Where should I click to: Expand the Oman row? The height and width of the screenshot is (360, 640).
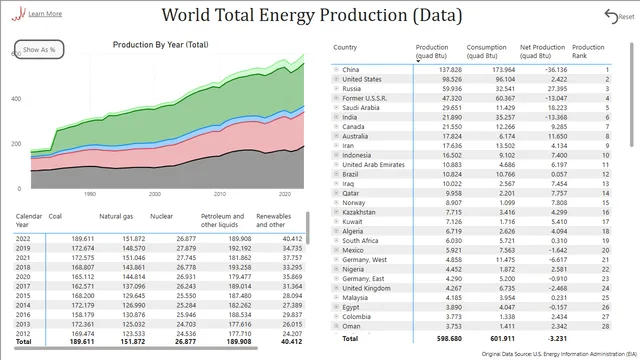[336, 326]
